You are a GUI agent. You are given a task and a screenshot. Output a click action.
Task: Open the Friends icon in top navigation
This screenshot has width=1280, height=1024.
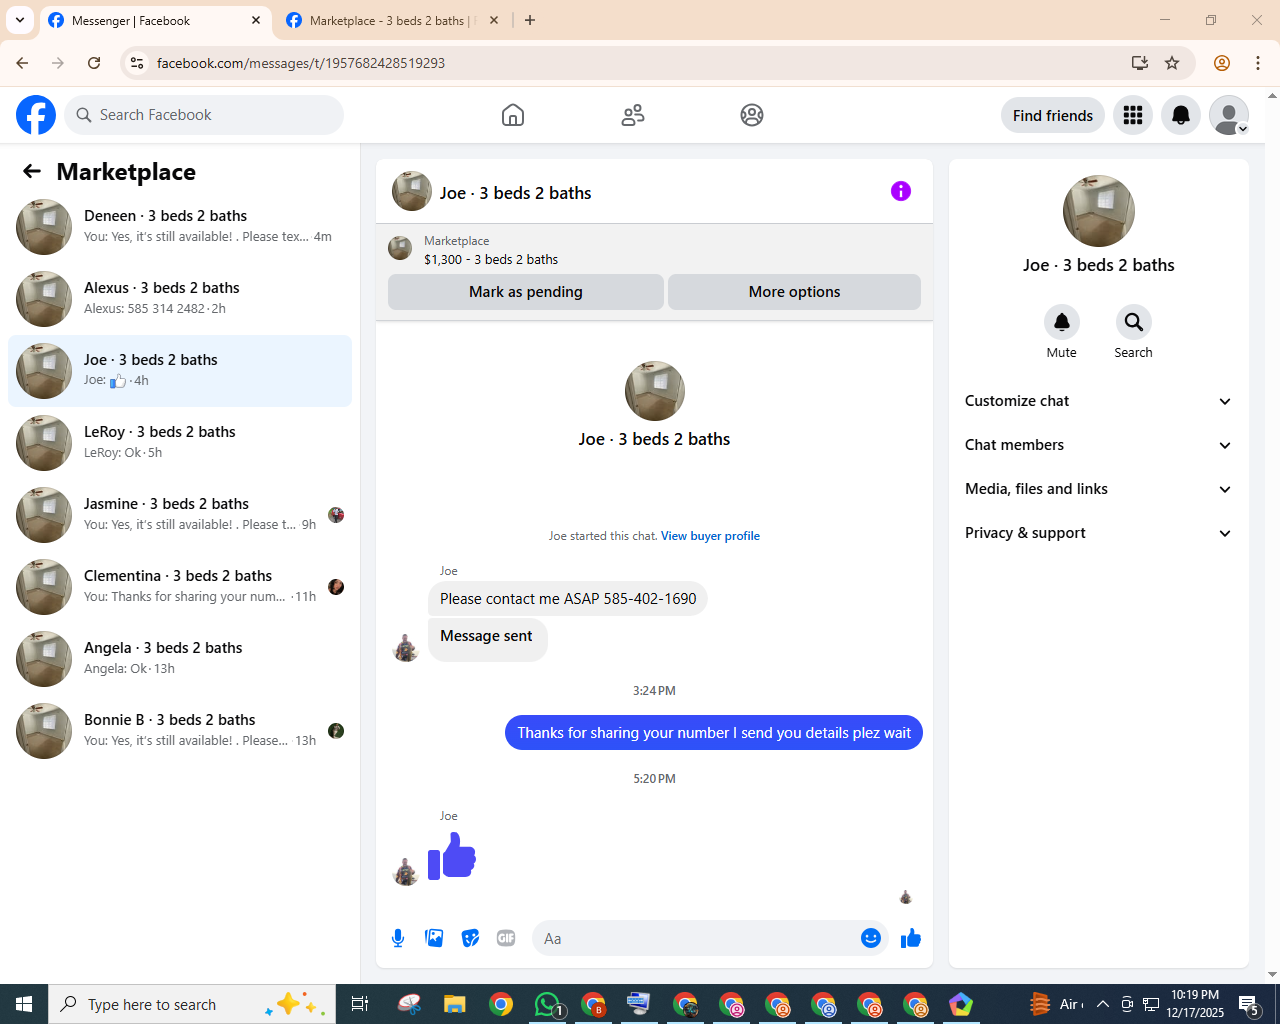[633, 115]
